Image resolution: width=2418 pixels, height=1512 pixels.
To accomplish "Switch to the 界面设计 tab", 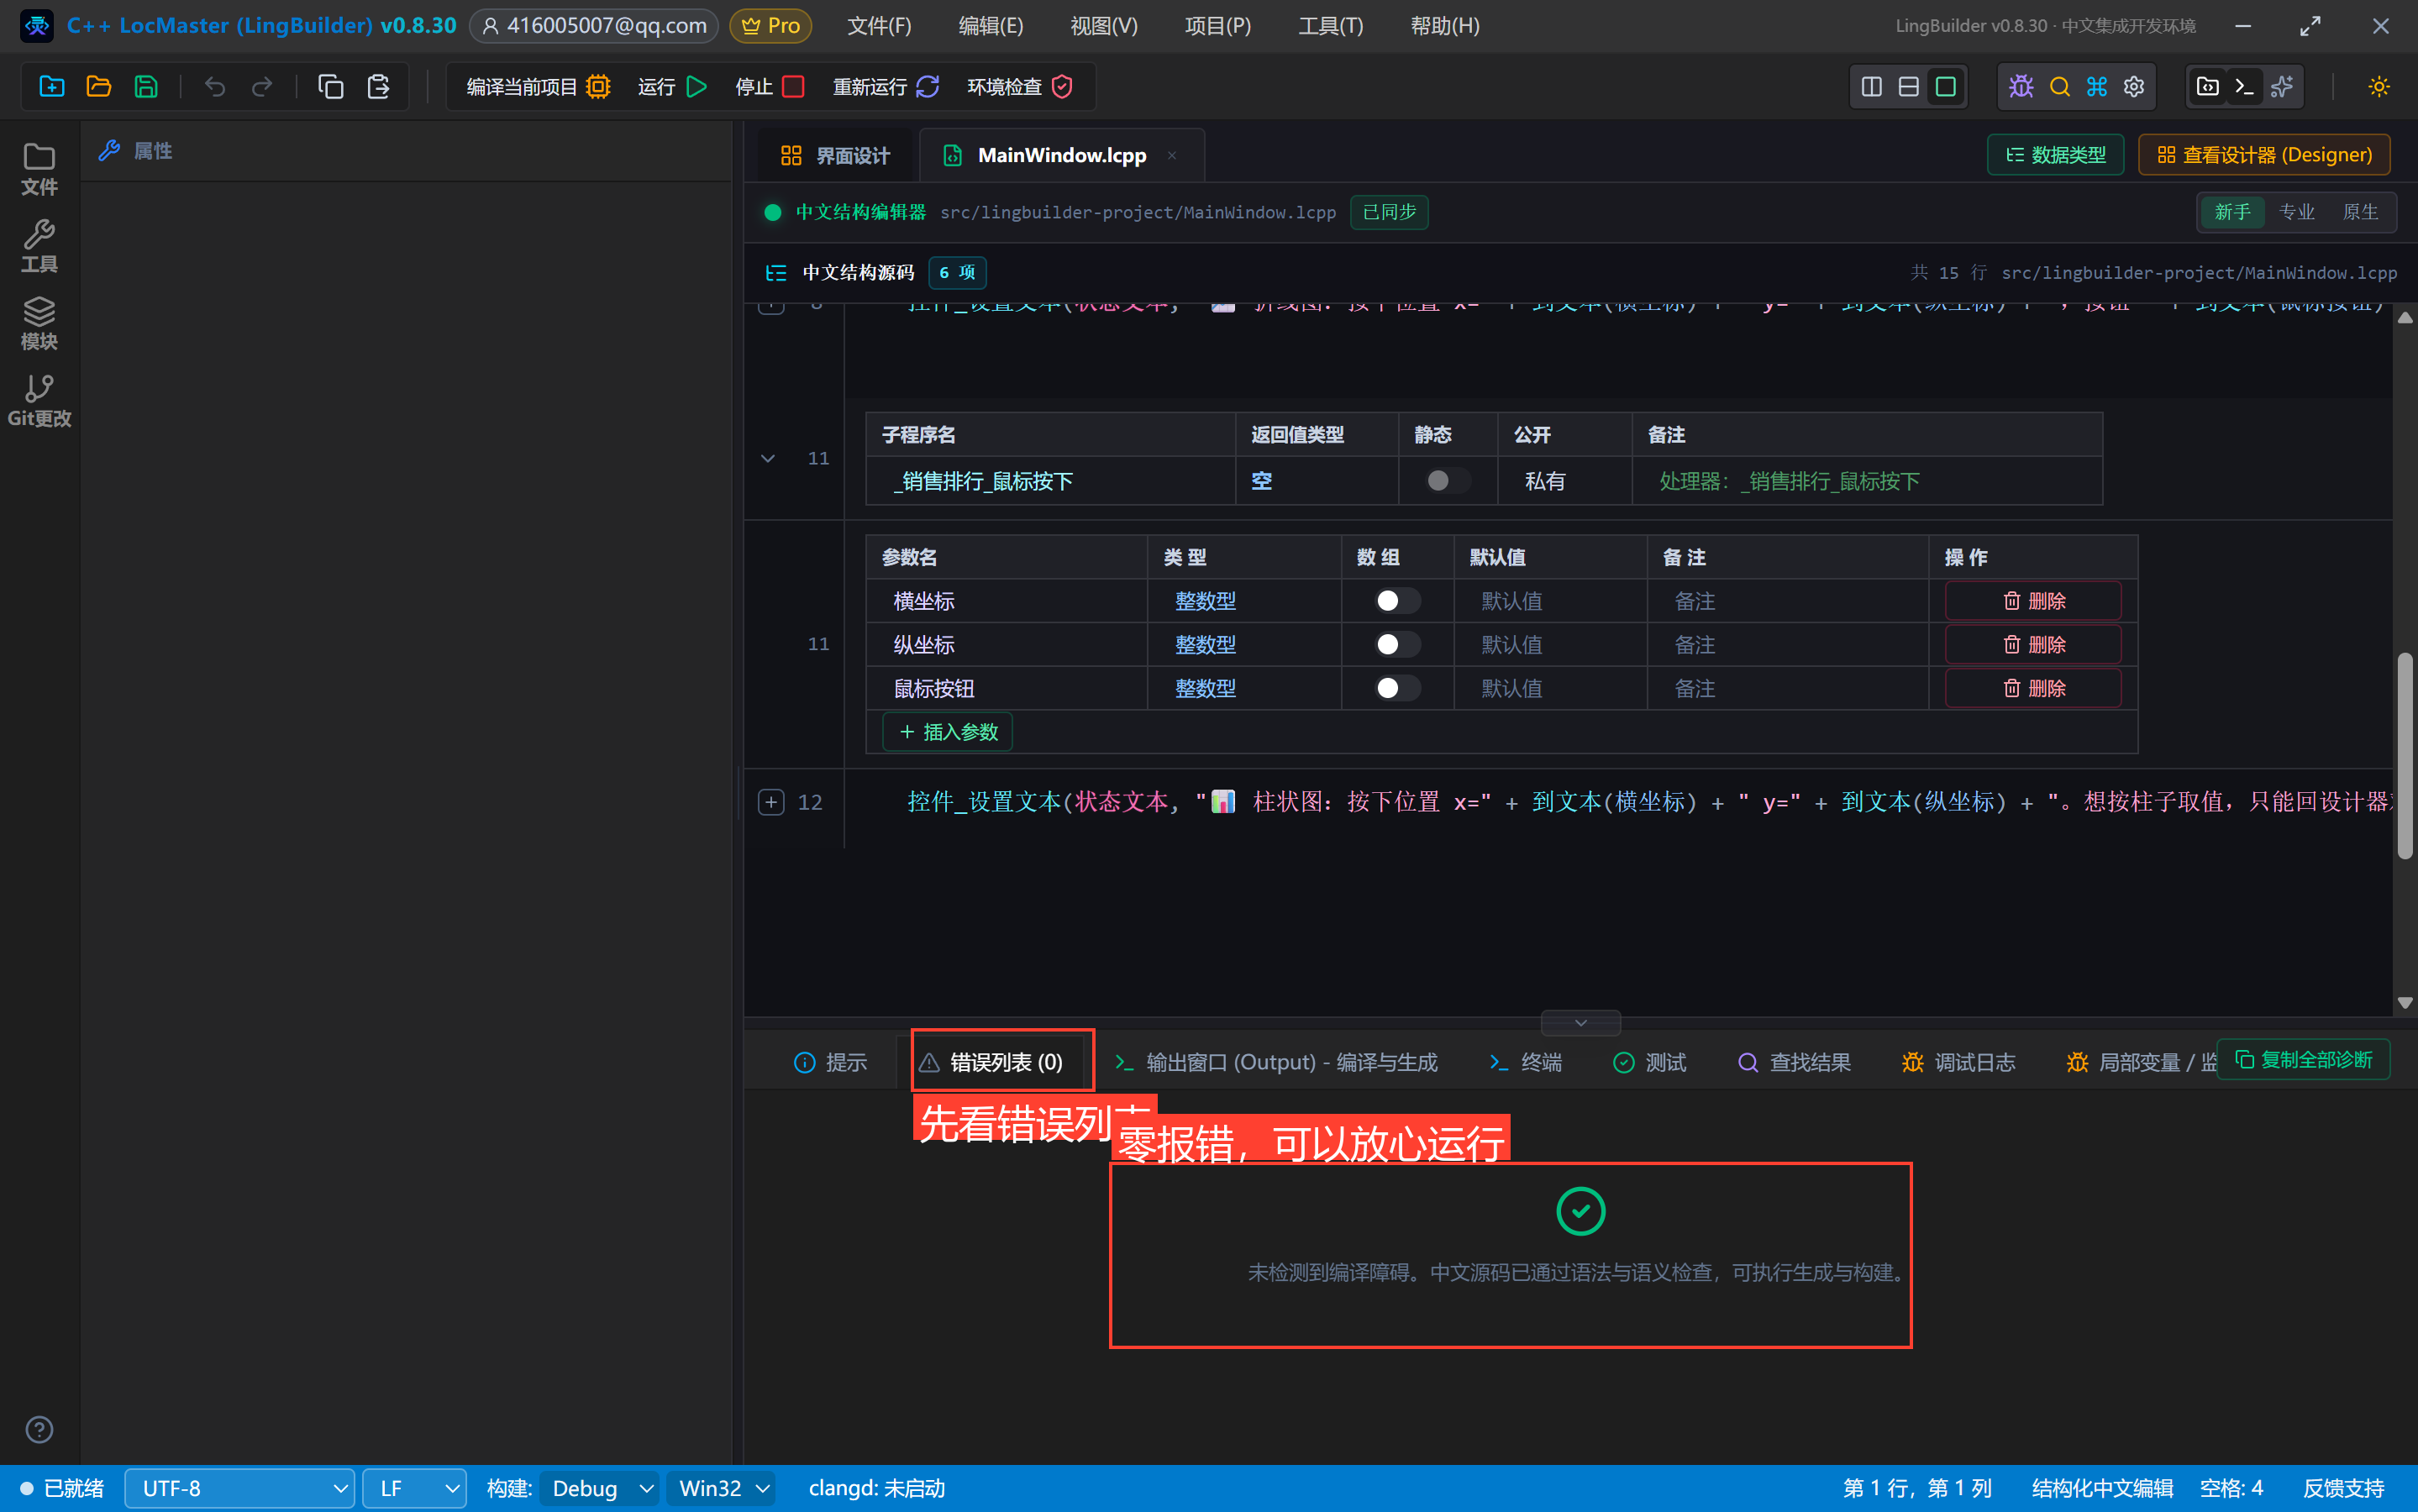I will click(x=835, y=155).
